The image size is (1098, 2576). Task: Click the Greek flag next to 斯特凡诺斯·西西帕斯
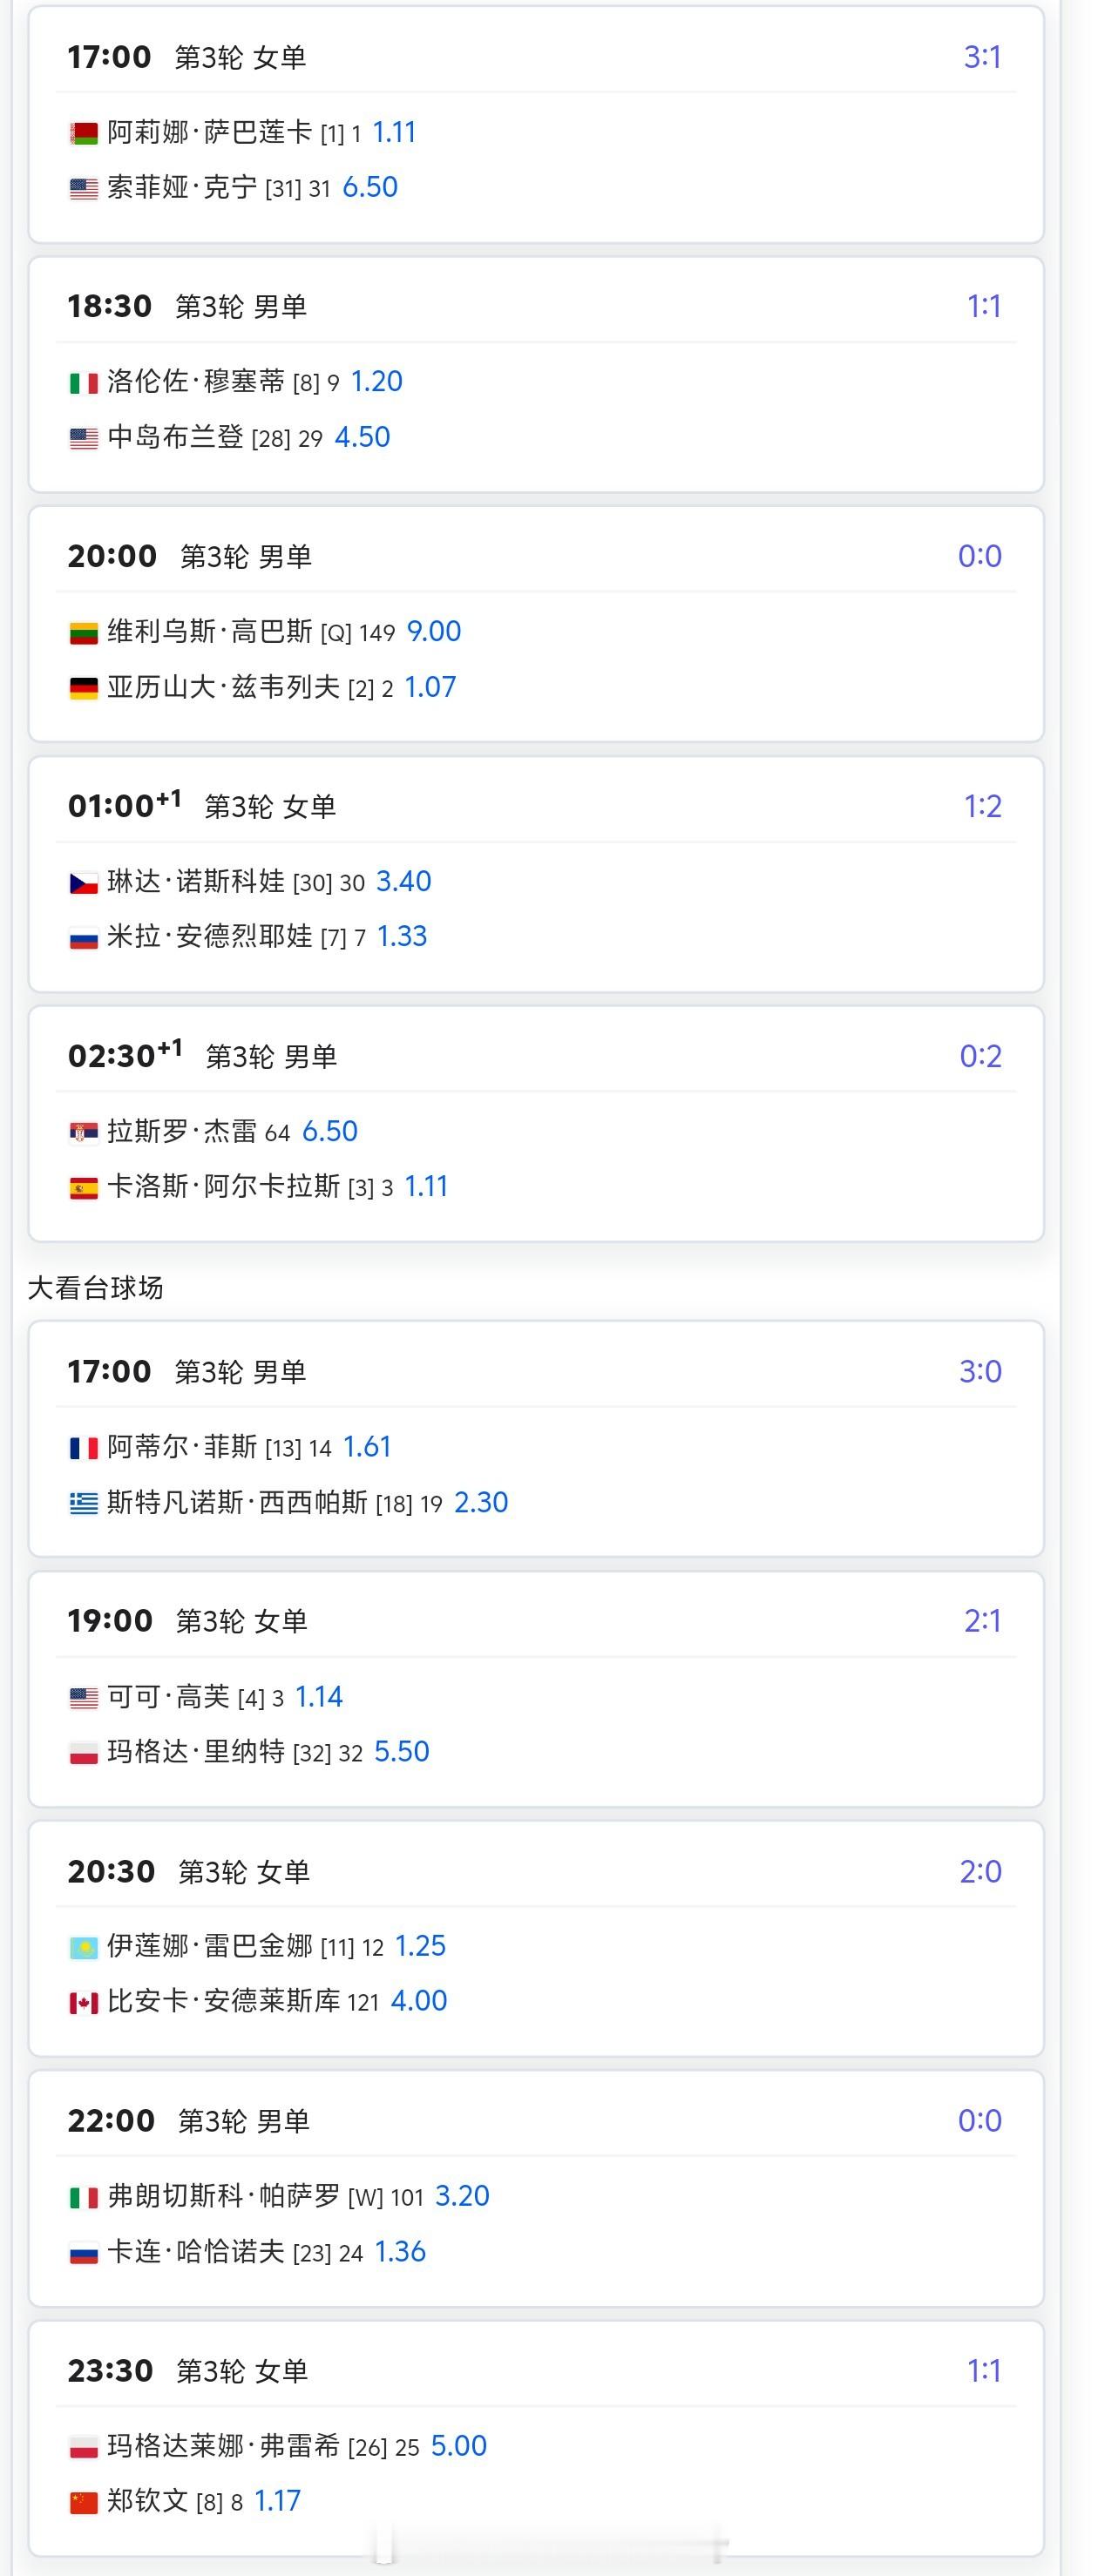point(84,1503)
